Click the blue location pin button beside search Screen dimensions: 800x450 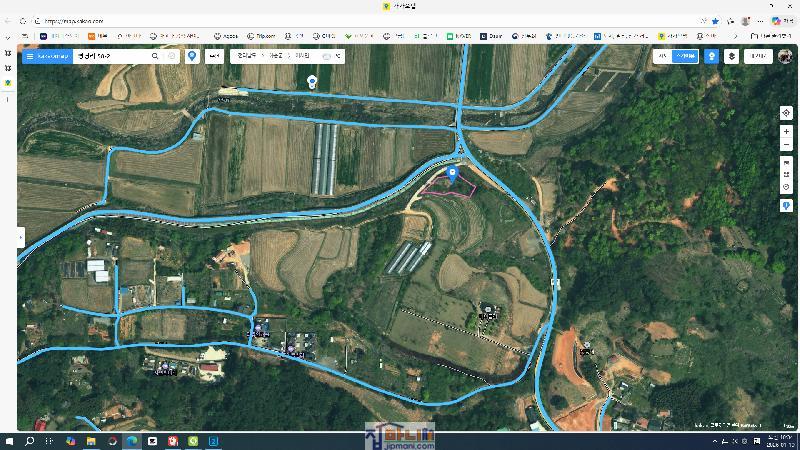click(x=192, y=56)
